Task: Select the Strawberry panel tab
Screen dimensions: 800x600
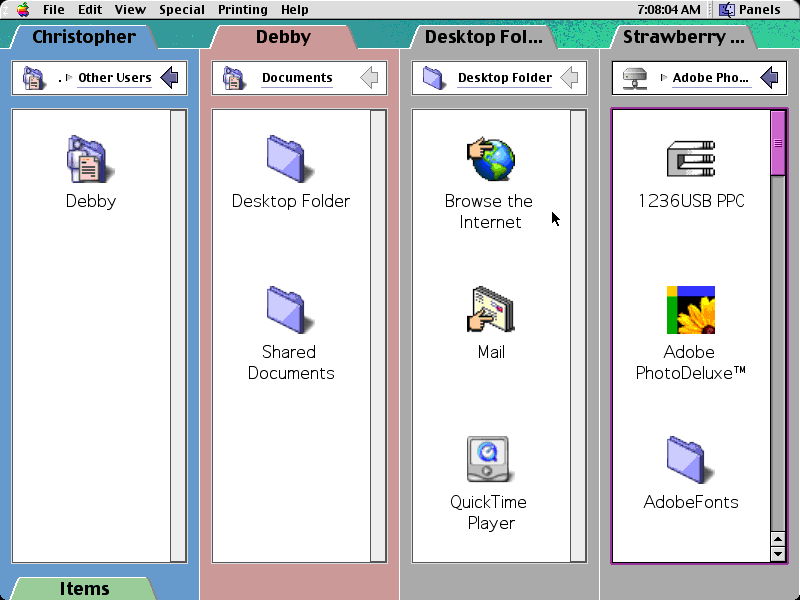Action: click(684, 37)
